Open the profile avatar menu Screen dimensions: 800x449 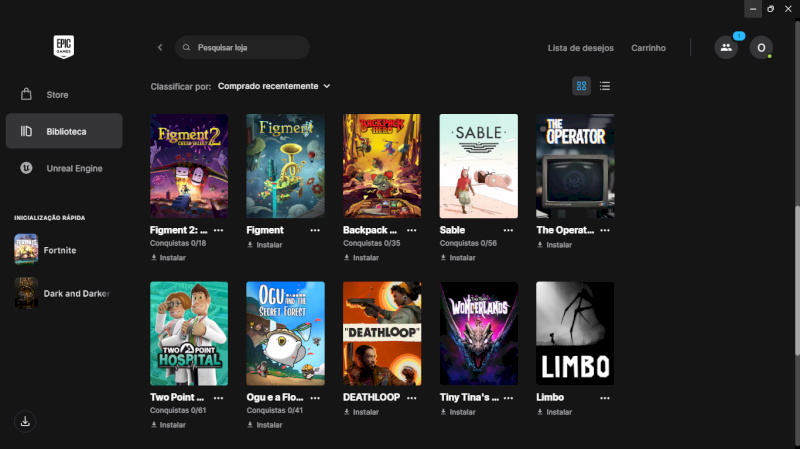[x=761, y=47]
